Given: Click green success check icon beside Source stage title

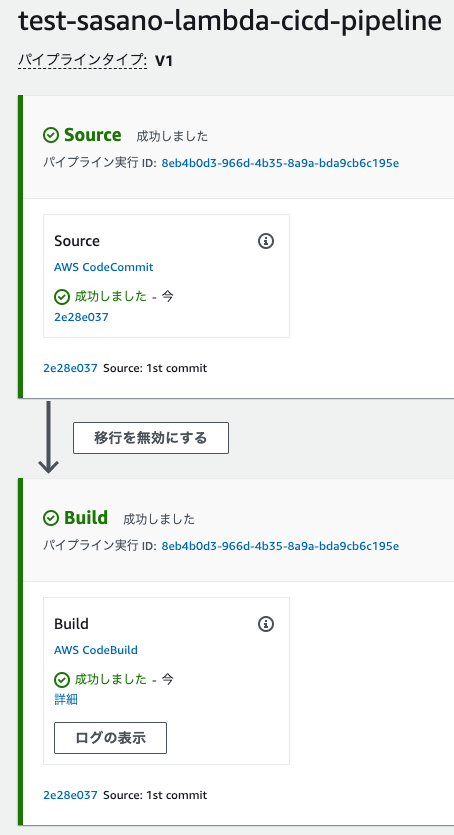Looking at the screenshot, I should click(x=51, y=135).
